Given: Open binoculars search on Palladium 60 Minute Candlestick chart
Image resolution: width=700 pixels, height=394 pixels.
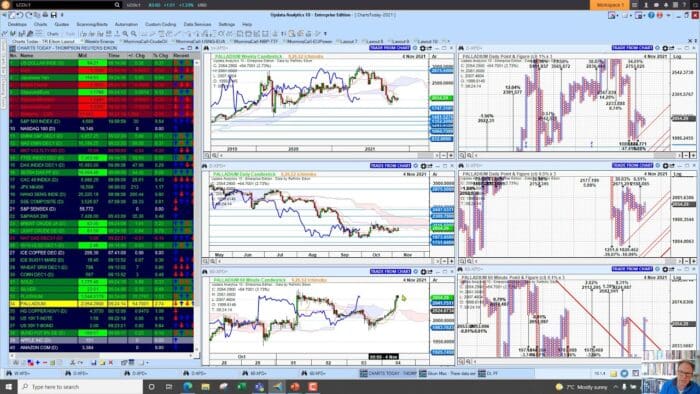Looking at the screenshot, I should (206, 271).
